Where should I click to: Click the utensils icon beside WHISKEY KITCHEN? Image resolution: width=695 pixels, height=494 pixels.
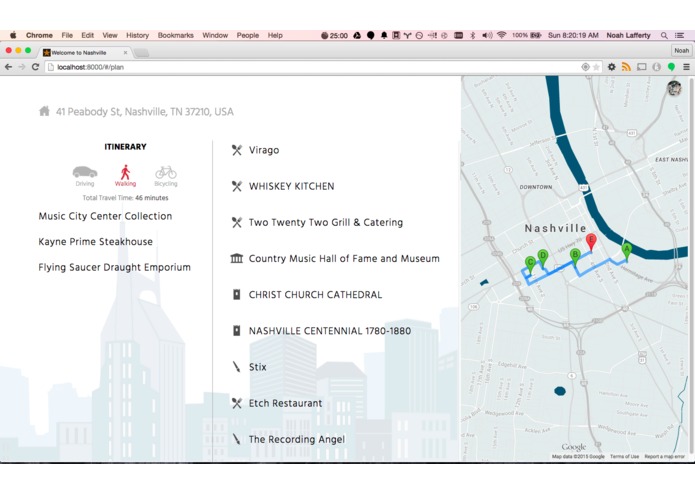click(x=237, y=187)
